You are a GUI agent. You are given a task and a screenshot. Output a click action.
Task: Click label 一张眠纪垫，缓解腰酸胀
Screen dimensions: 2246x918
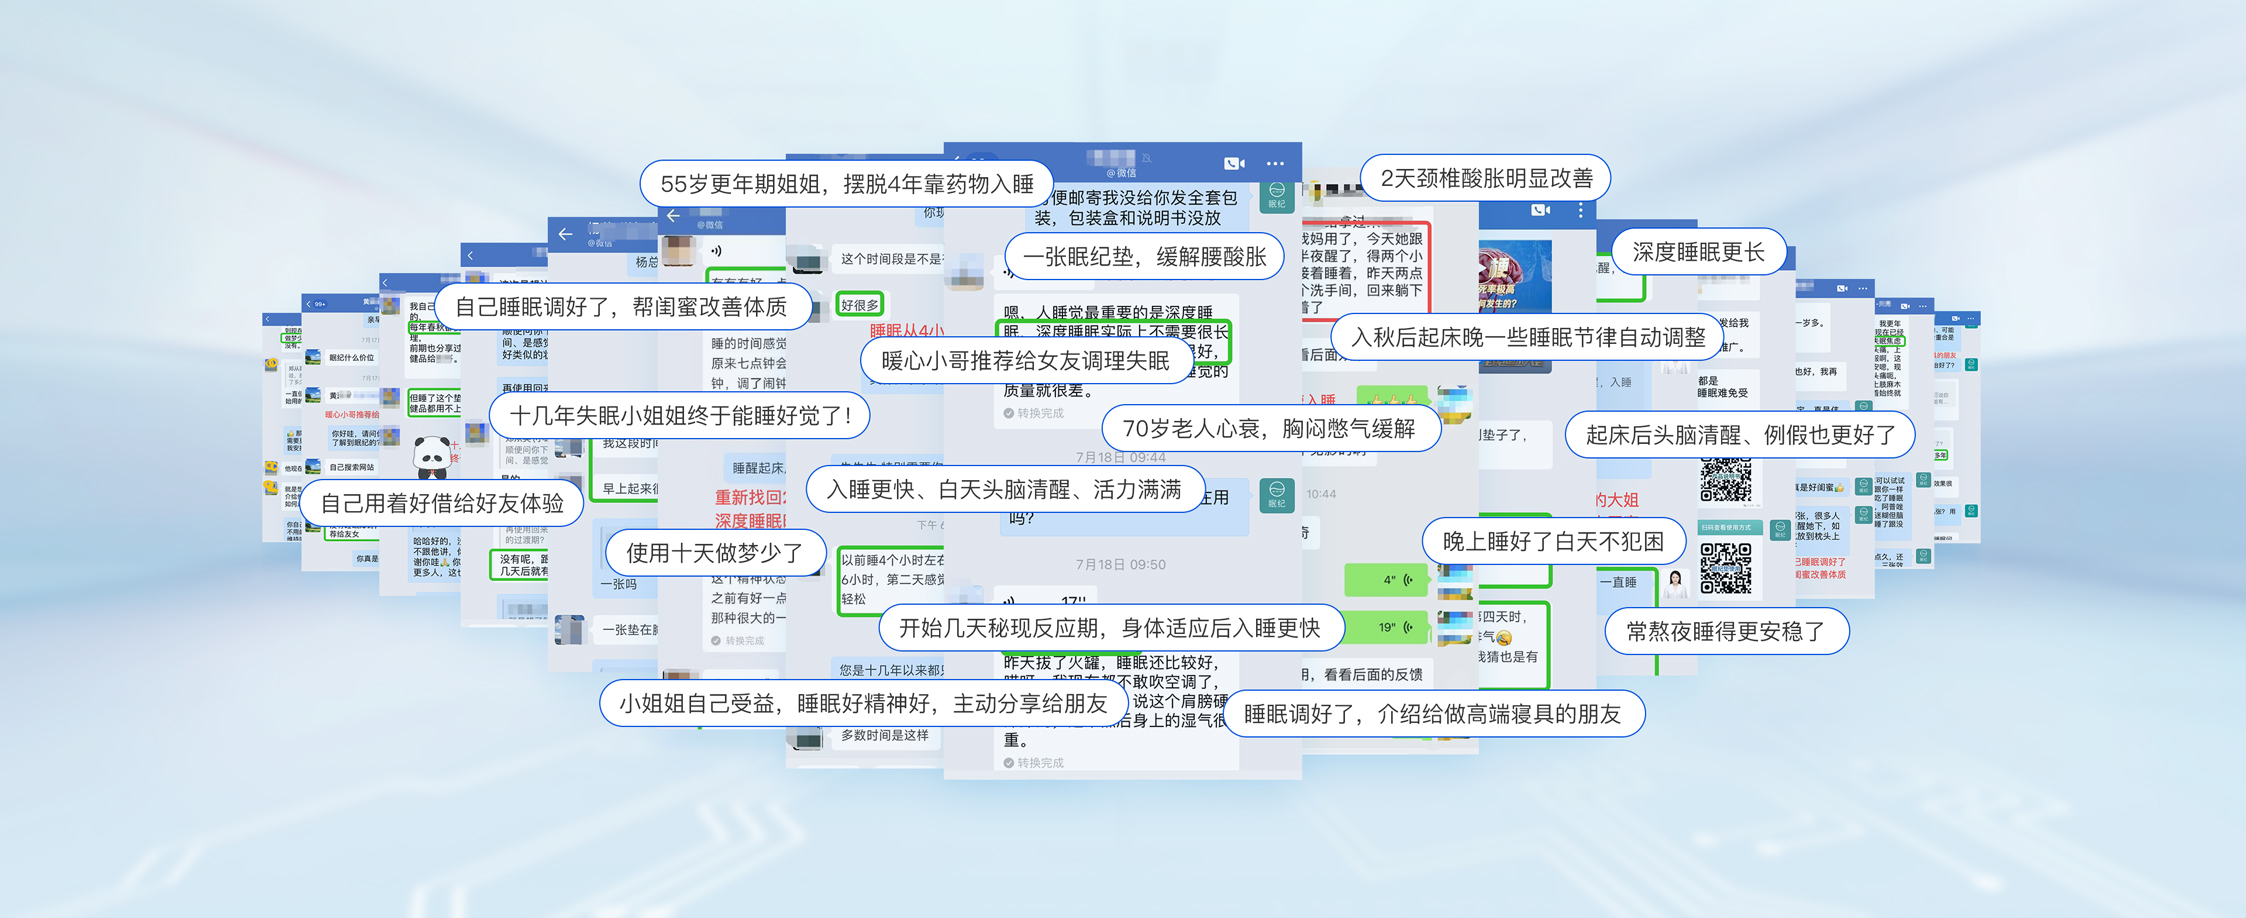pyautogui.click(x=1145, y=257)
